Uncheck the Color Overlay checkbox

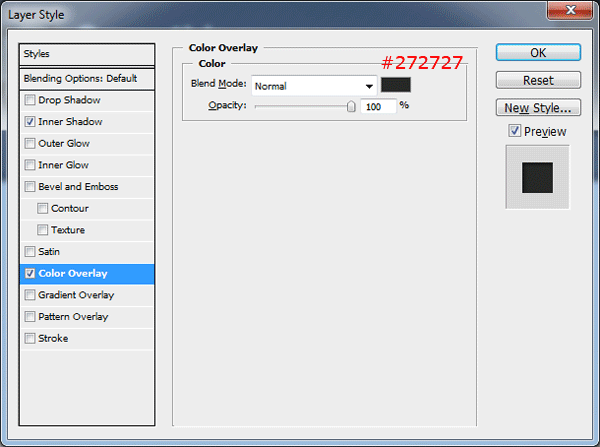click(30, 273)
